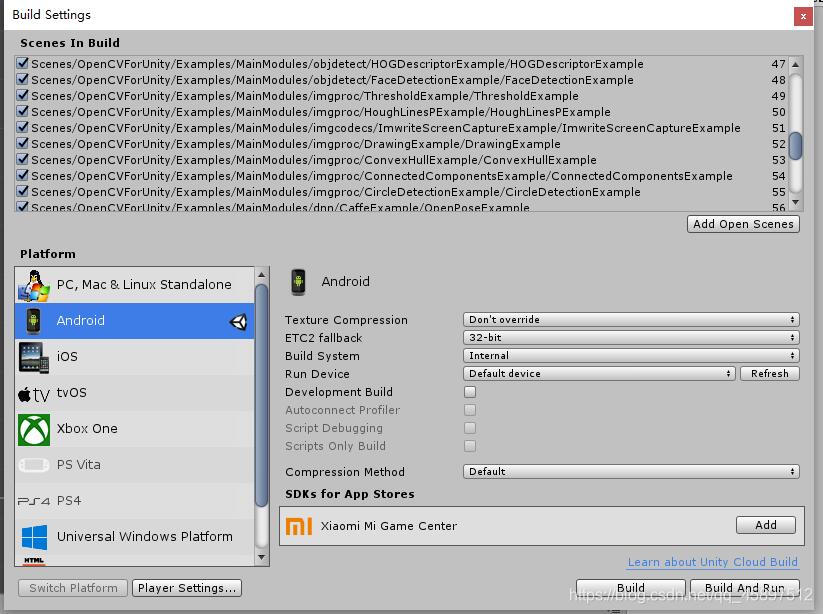Click the PC, Mac & Linux Standalone icon
823x614 pixels.
click(34, 285)
